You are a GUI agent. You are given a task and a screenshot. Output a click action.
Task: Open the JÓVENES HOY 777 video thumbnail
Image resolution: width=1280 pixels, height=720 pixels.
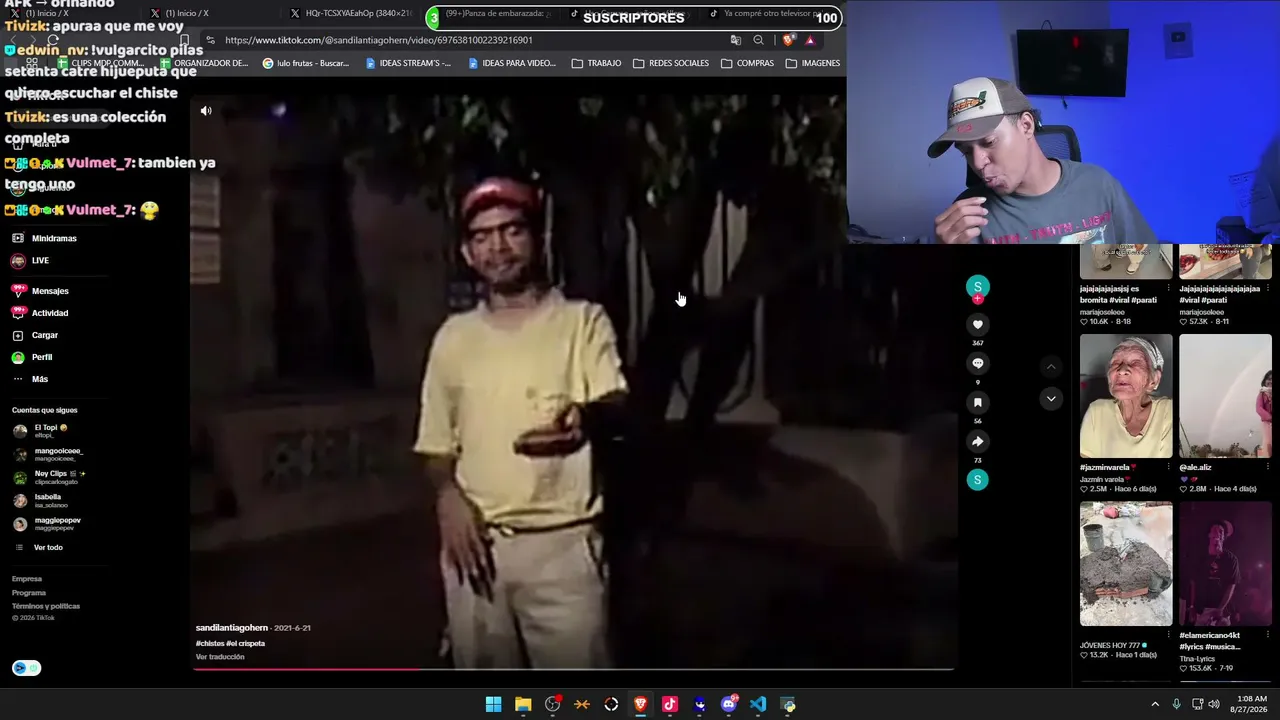(x=1126, y=564)
